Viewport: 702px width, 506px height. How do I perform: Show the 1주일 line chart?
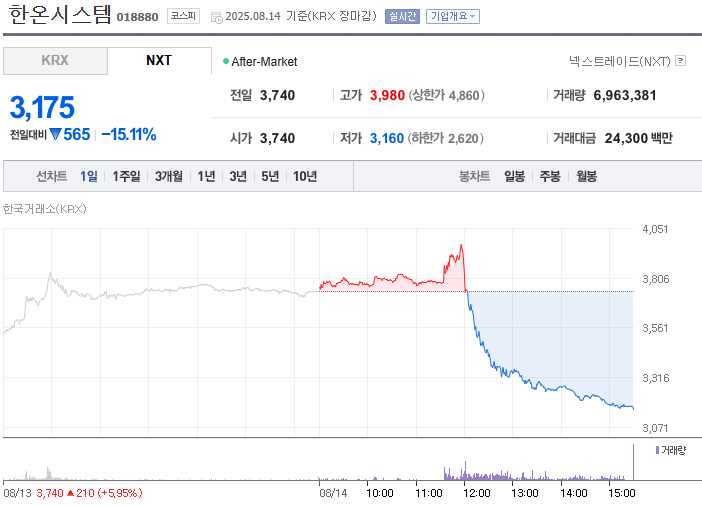(126, 176)
